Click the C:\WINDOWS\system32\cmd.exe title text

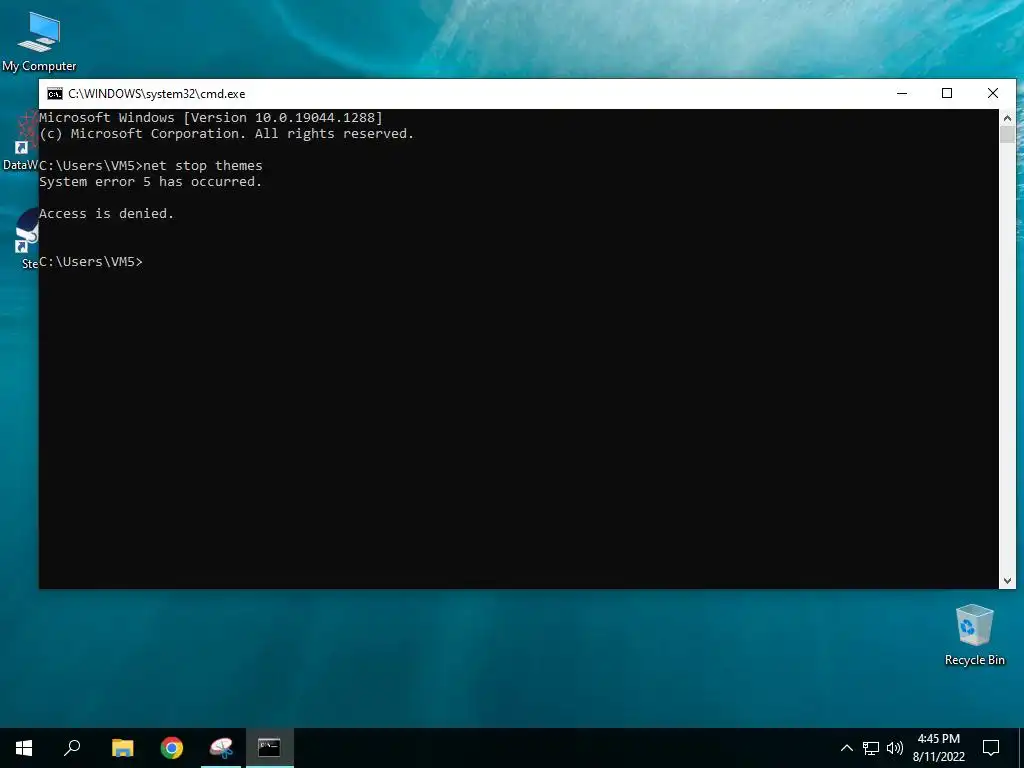[157, 93]
